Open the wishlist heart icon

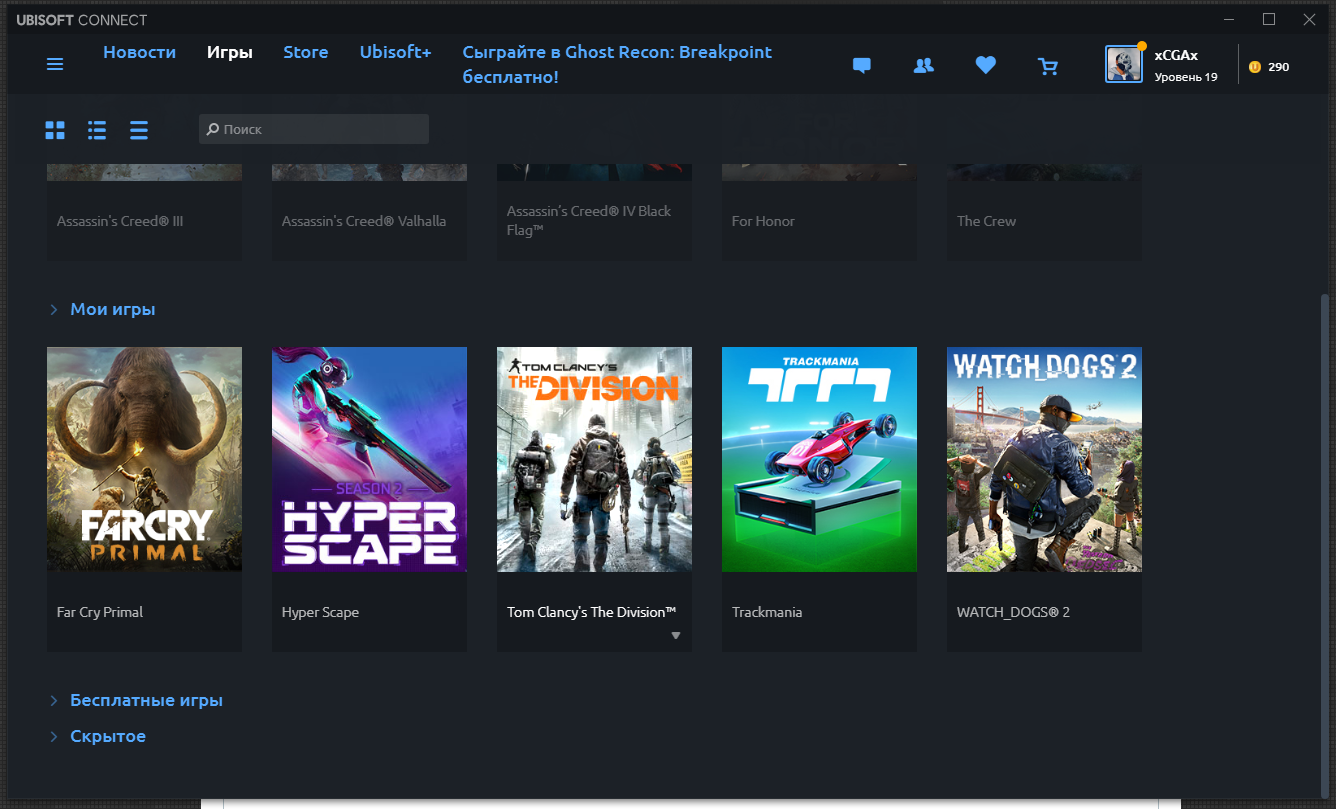986,66
